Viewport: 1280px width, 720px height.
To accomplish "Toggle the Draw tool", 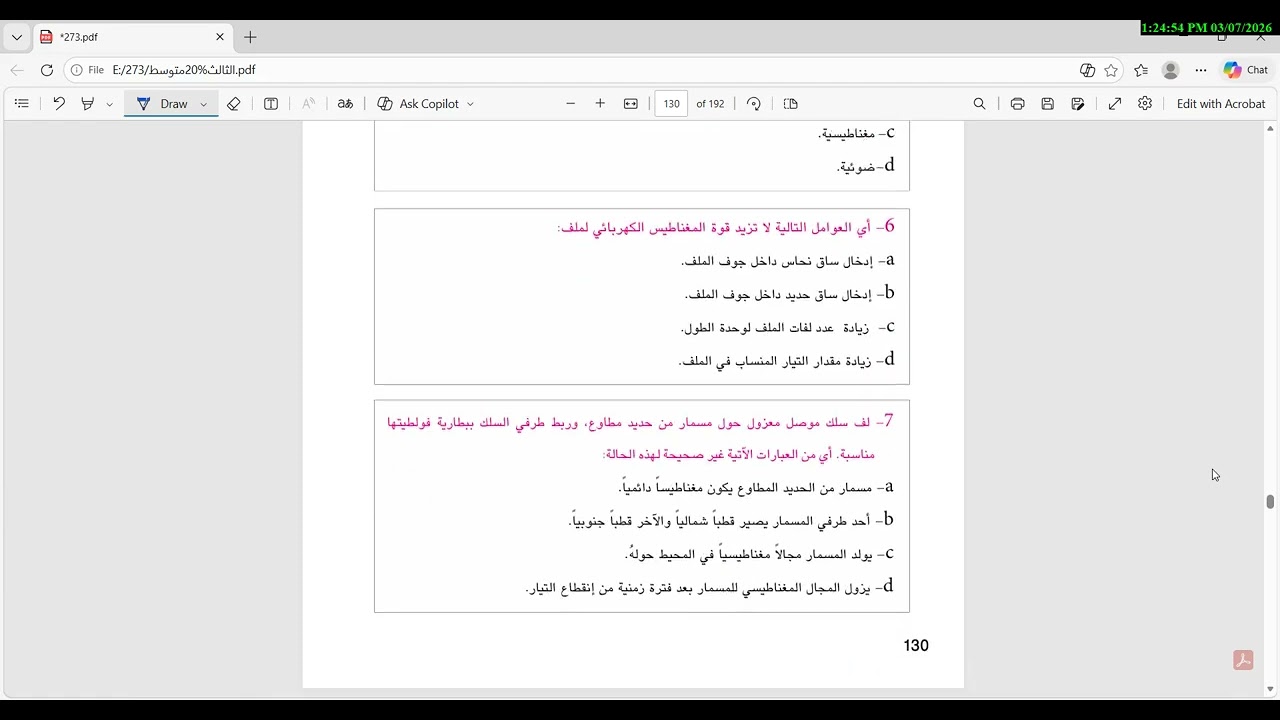I will (x=162, y=104).
